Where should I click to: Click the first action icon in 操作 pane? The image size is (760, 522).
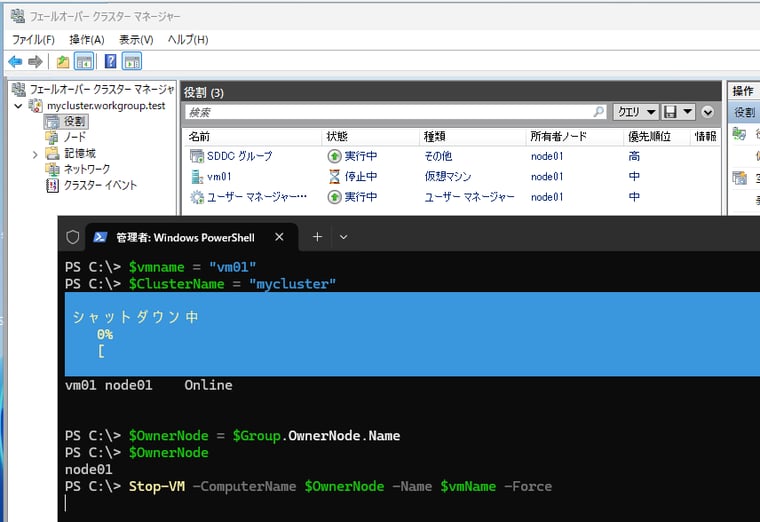pos(739,134)
